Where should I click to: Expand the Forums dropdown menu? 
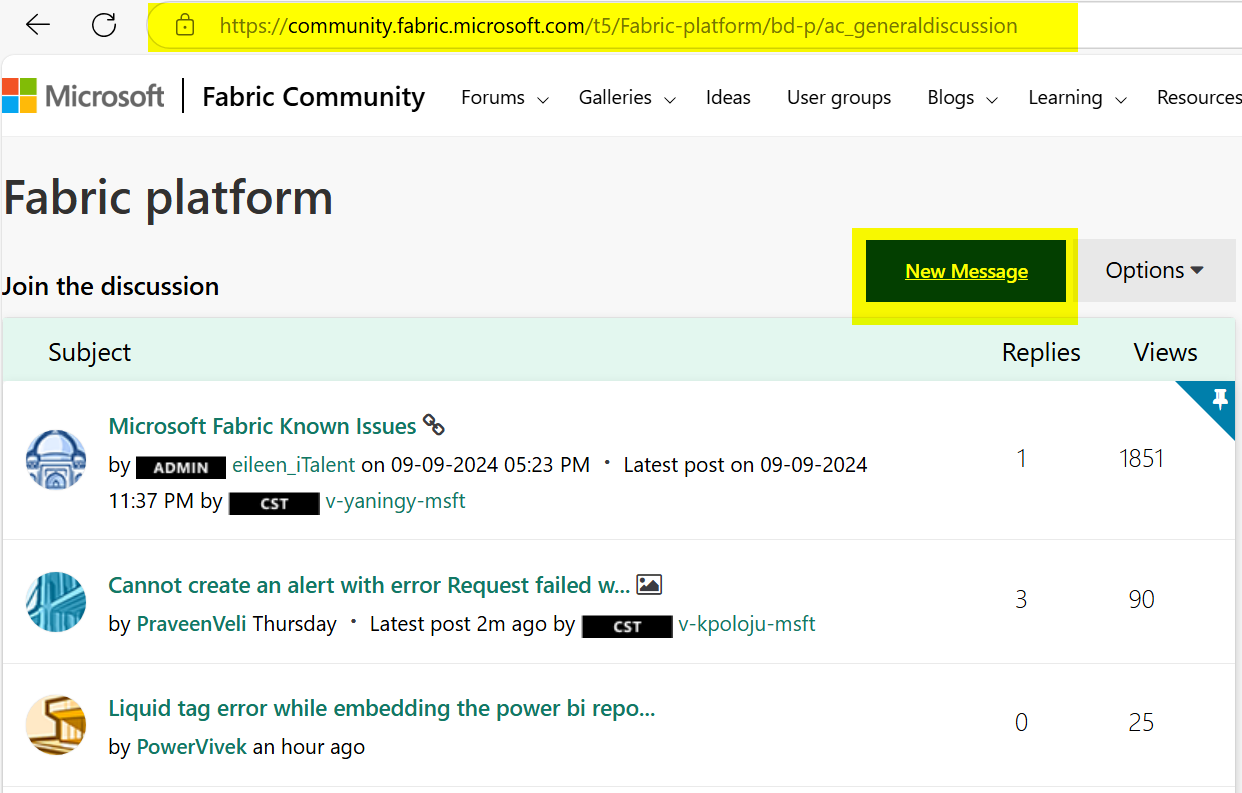pyautogui.click(x=504, y=98)
